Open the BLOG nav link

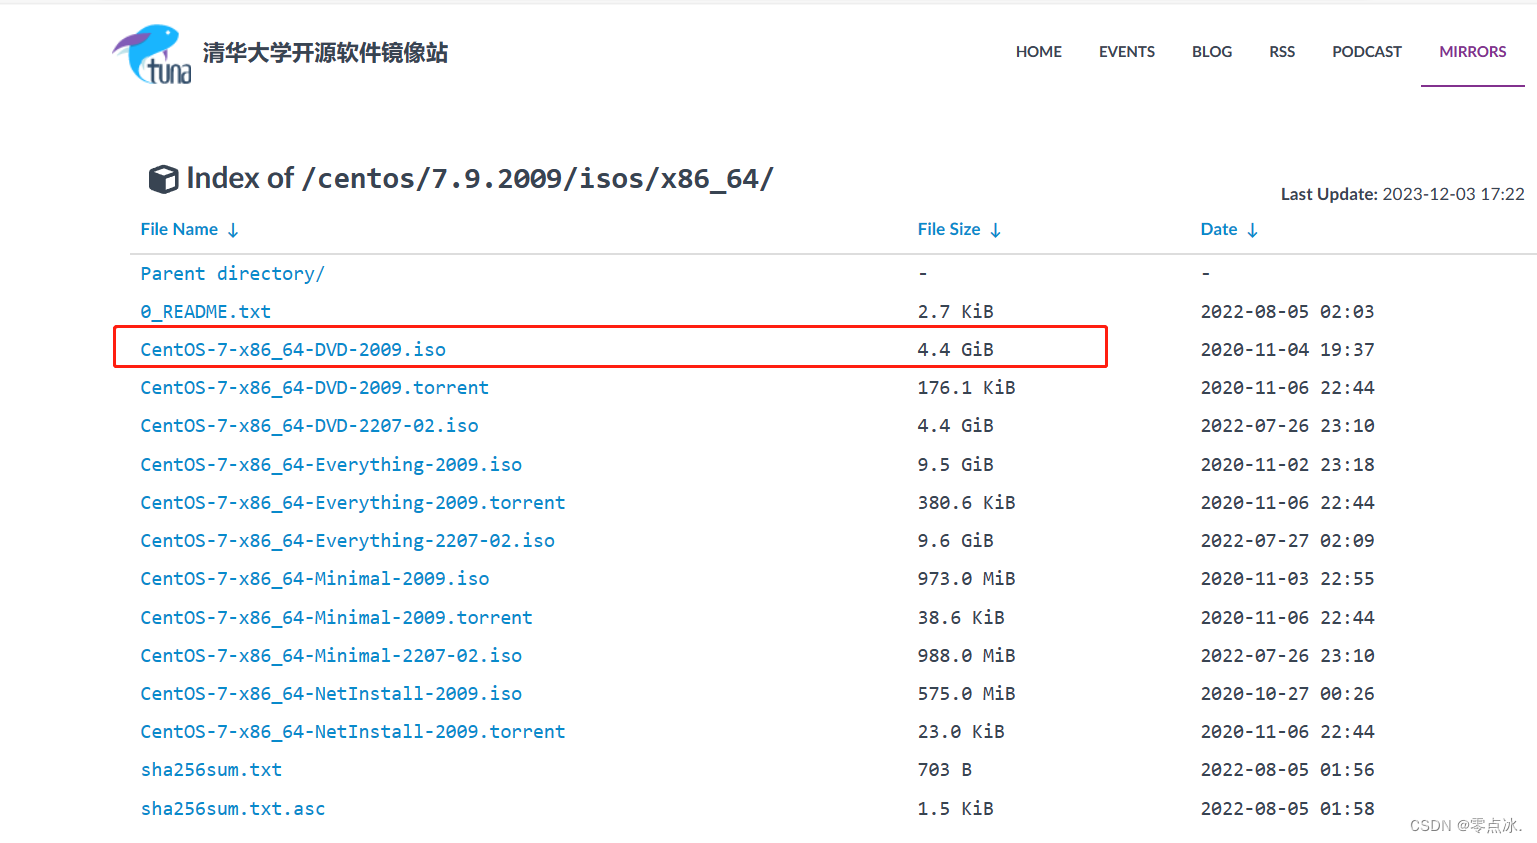(1212, 52)
